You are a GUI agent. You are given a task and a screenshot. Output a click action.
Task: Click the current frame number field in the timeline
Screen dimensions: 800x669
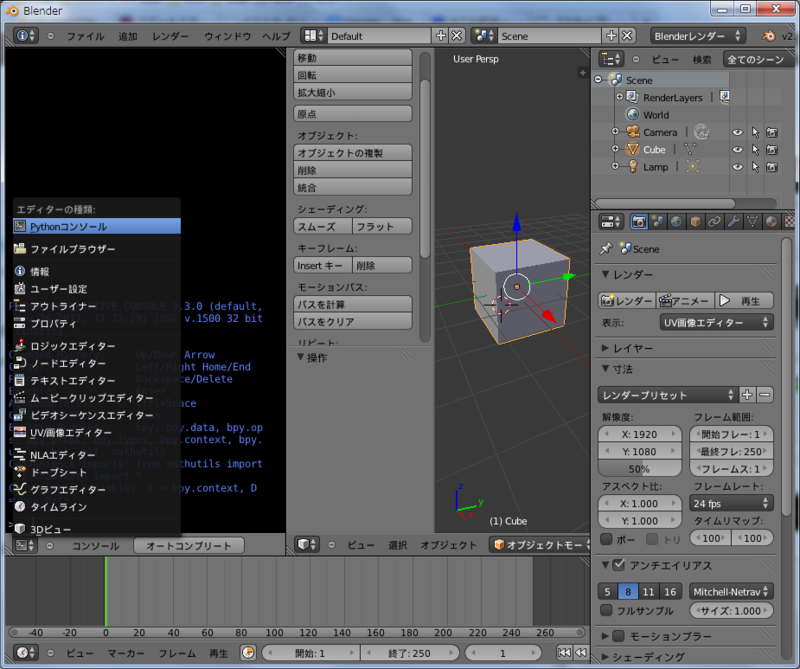[x=503, y=652]
